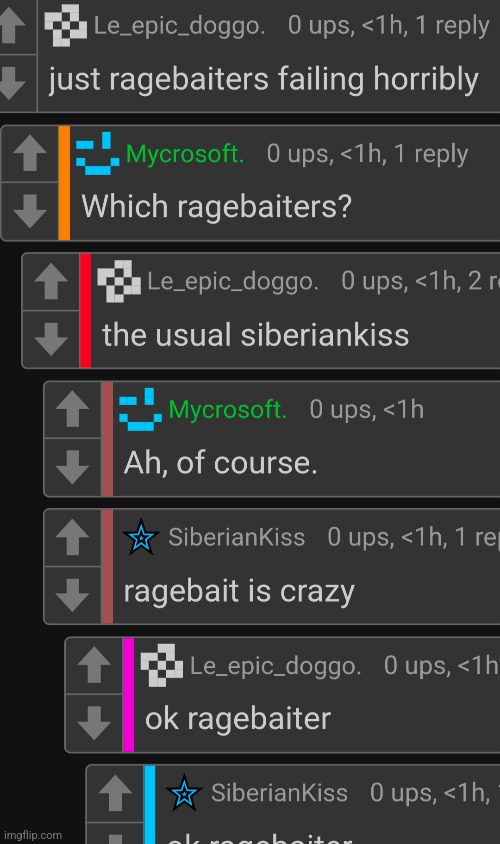Open SiberianKiss profile on "ragebait is crazy"
The width and height of the screenshot is (500, 844).
236,537
